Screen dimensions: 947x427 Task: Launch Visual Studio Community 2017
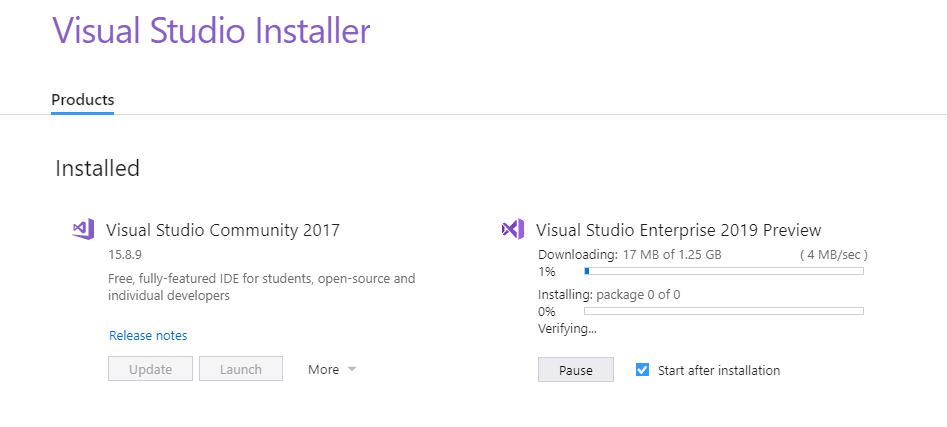pos(241,369)
